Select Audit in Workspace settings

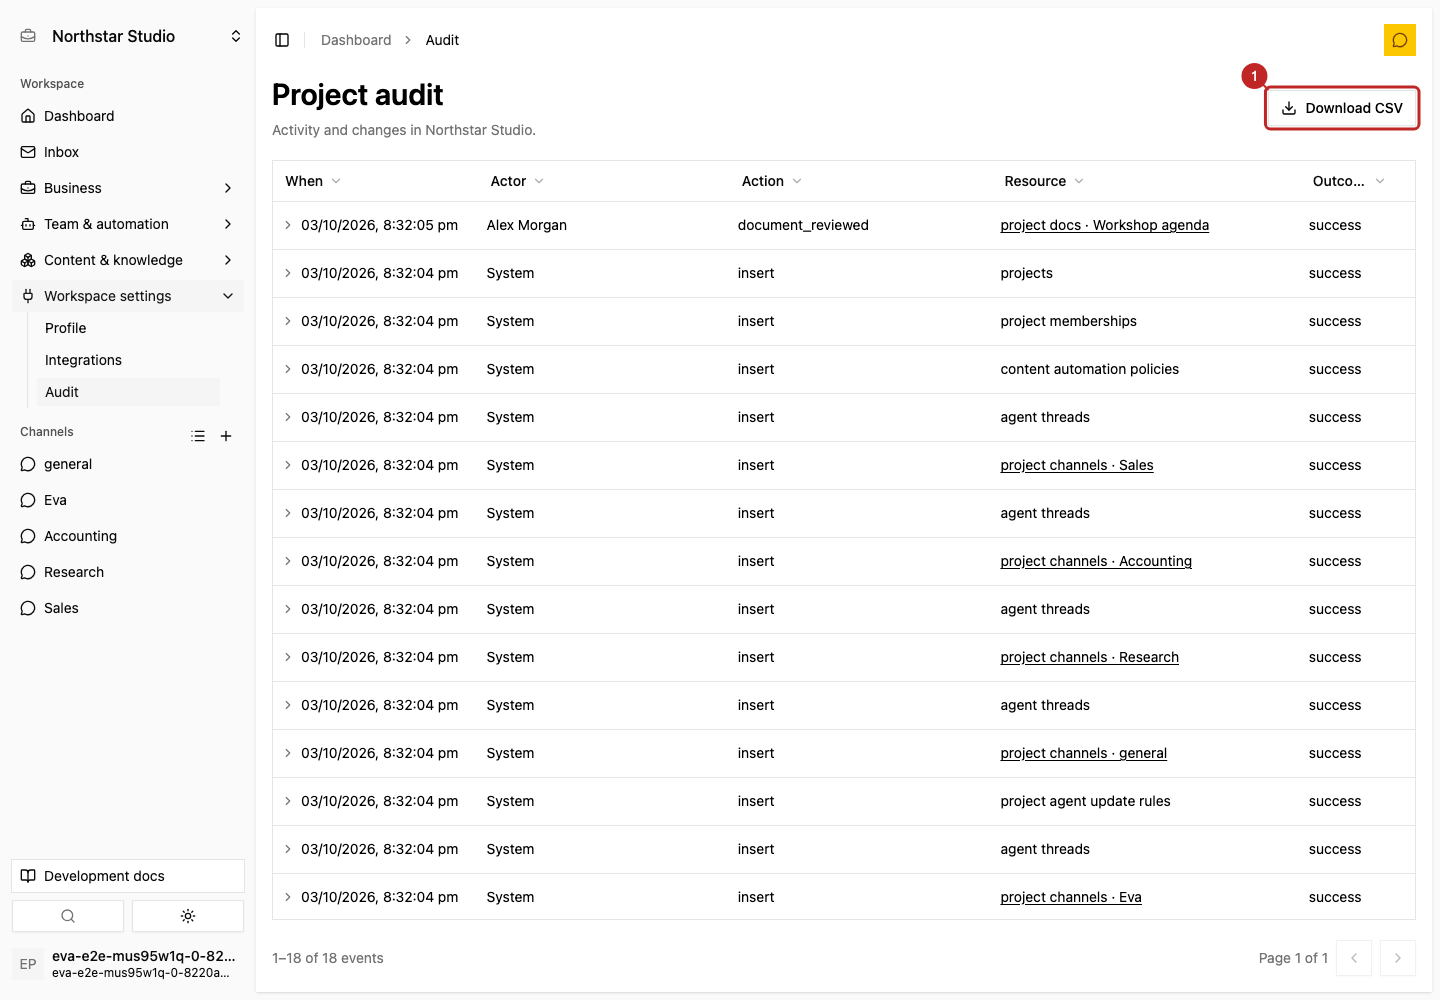click(x=128, y=392)
